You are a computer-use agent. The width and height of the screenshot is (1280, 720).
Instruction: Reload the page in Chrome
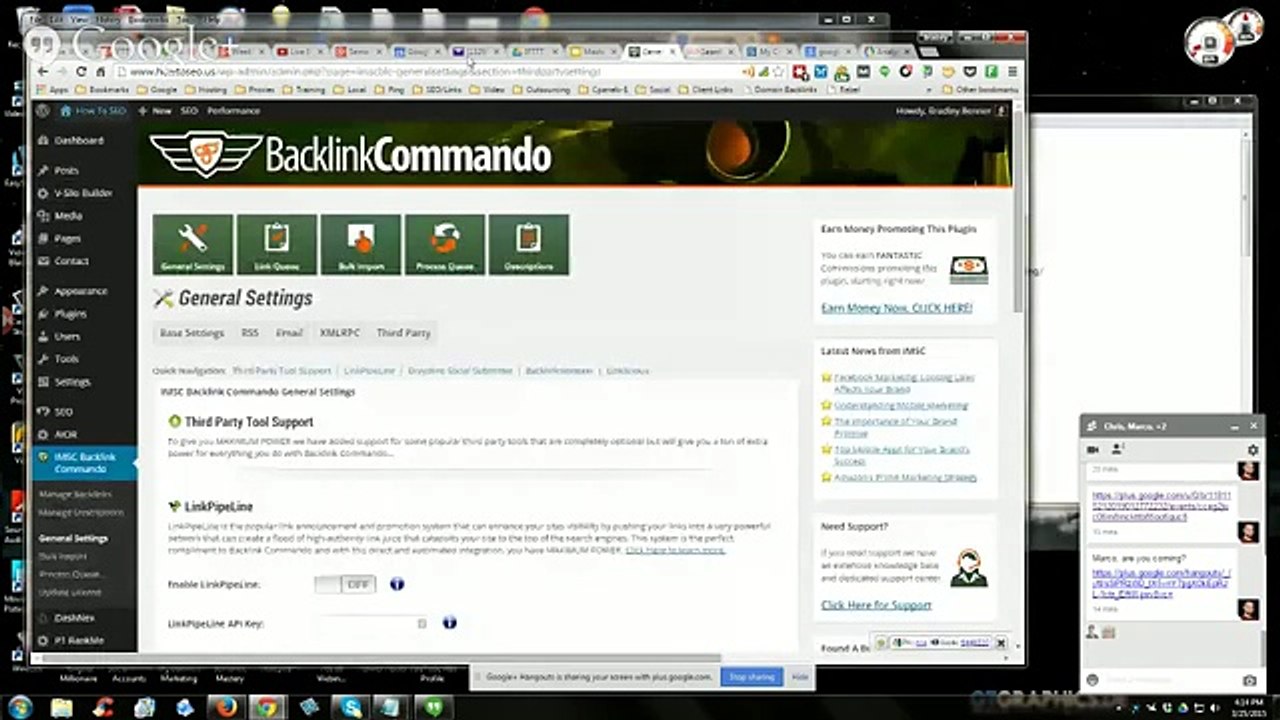point(81,72)
